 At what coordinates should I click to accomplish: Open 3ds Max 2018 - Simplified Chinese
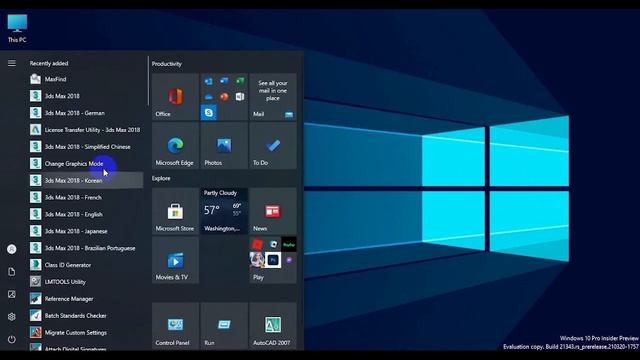pos(86,147)
